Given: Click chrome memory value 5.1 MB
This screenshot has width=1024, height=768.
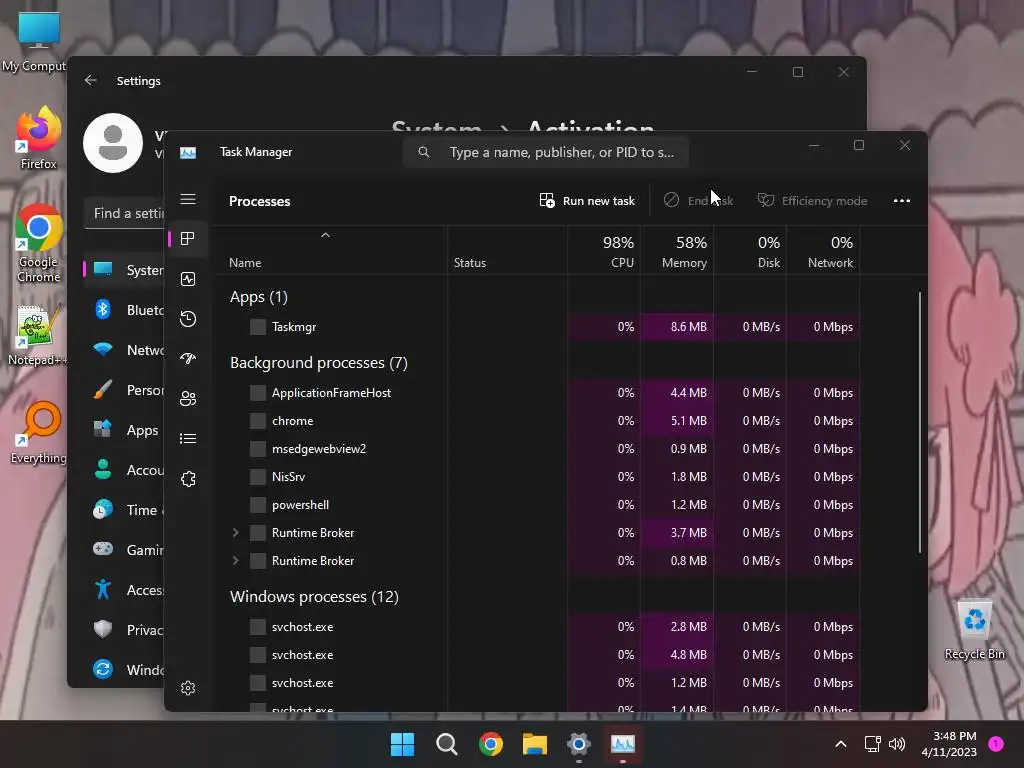Looking at the screenshot, I should [688, 421].
